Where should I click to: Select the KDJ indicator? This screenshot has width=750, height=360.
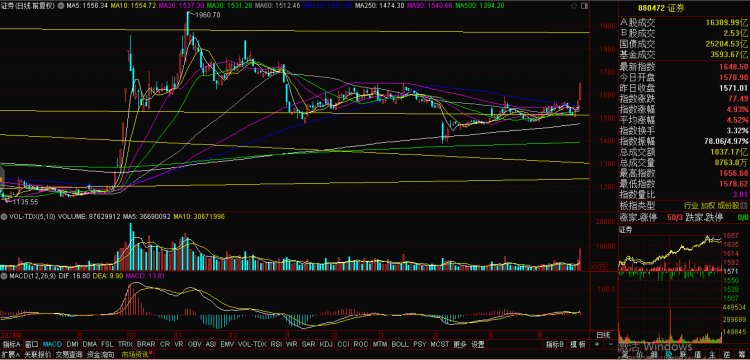click(x=325, y=344)
